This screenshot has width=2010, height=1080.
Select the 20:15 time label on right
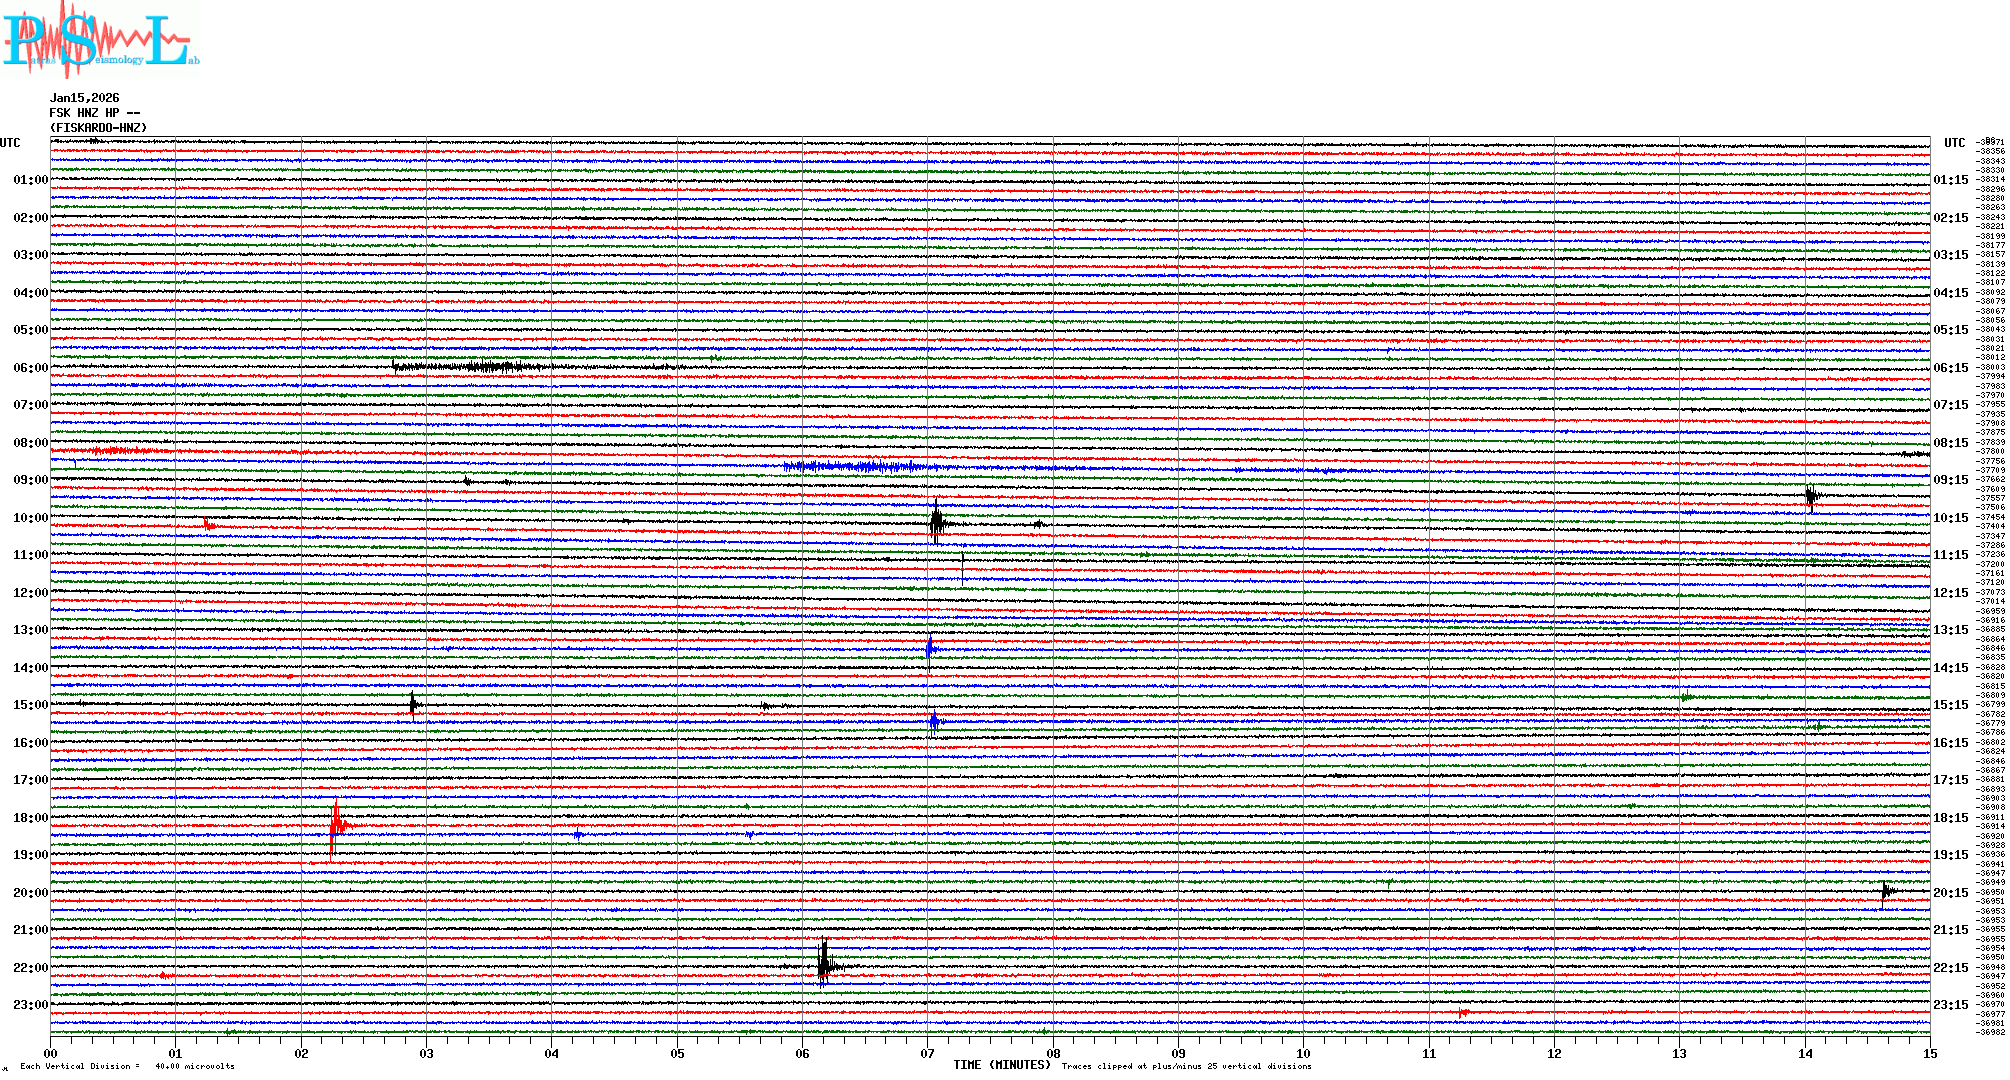1950,893
